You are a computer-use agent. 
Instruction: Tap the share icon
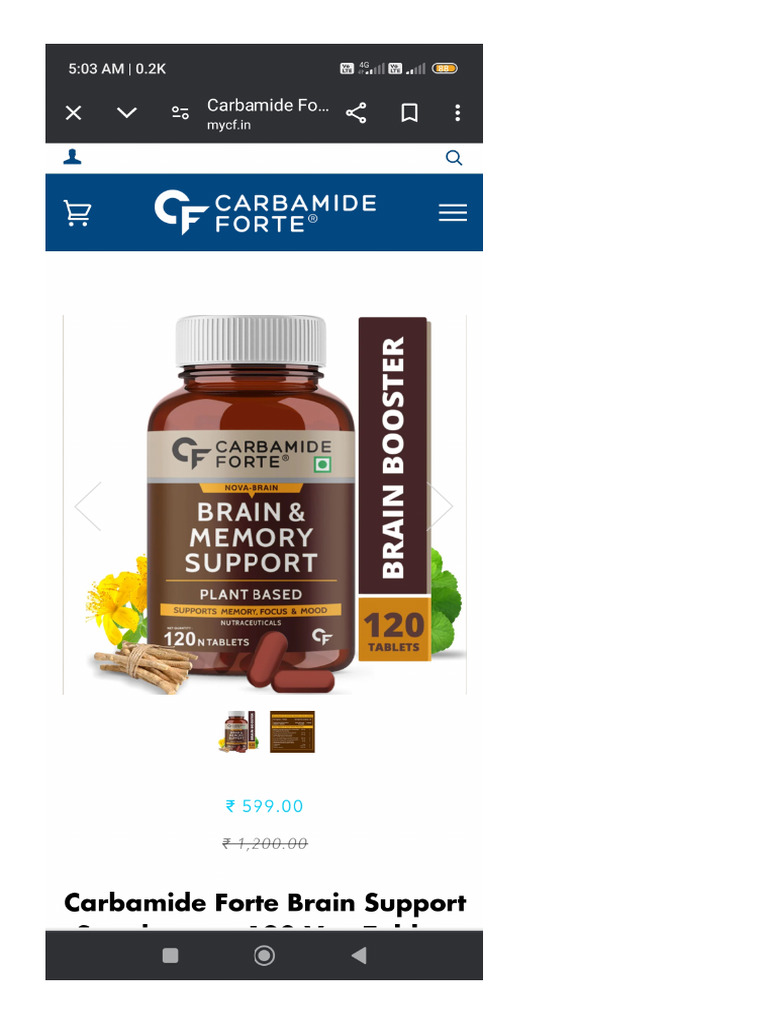coord(356,113)
